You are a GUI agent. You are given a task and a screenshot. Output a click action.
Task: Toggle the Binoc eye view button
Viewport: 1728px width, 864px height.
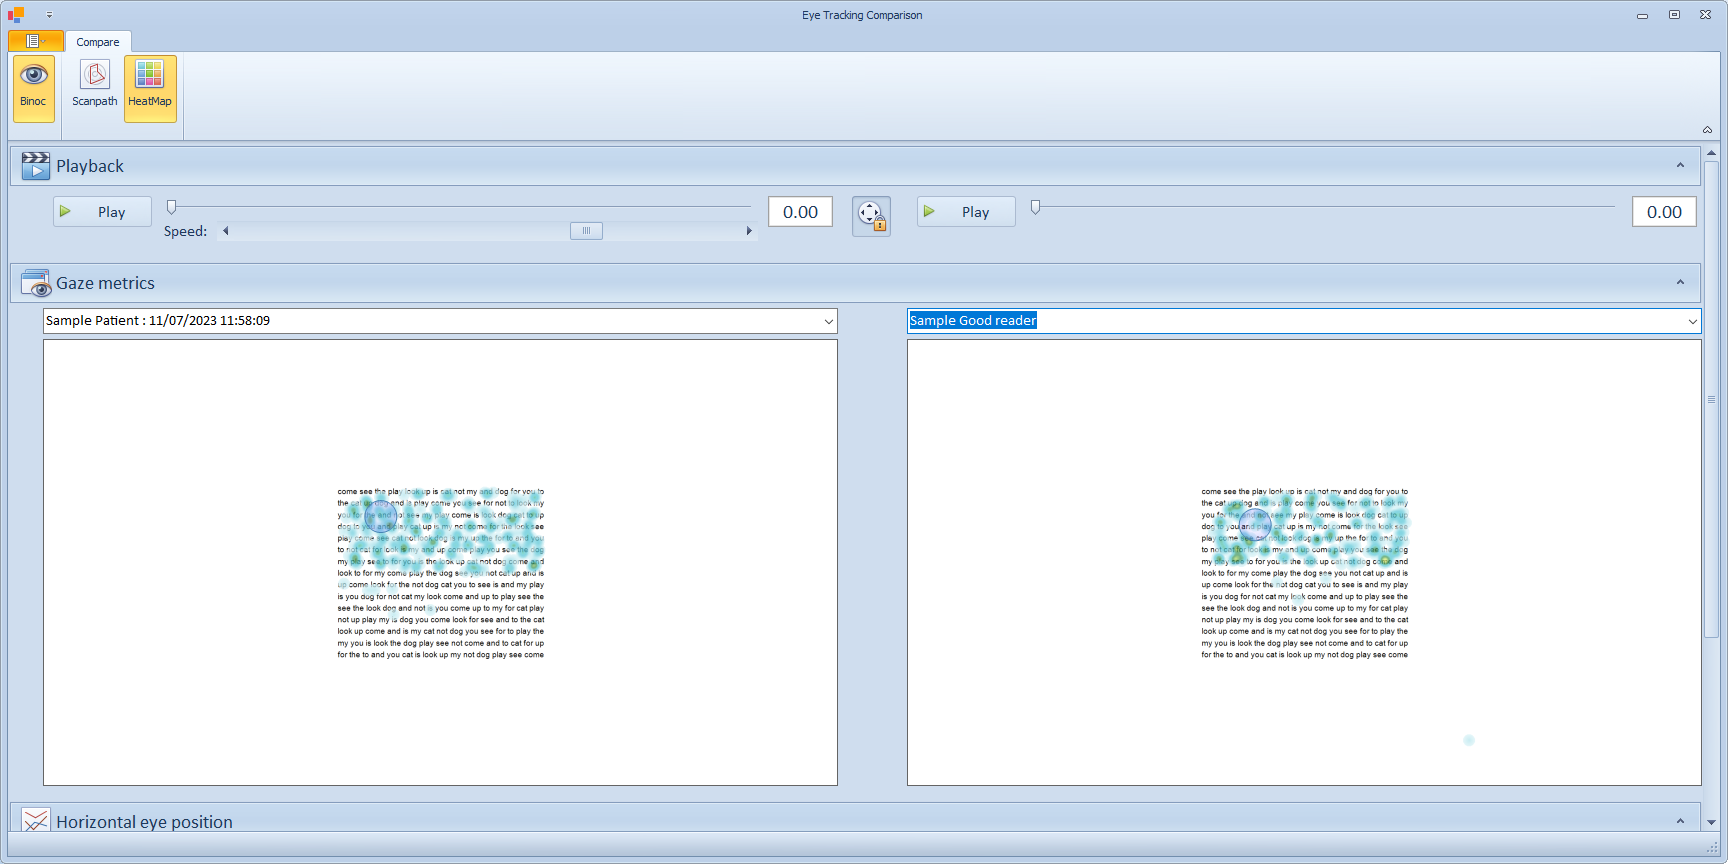33,88
